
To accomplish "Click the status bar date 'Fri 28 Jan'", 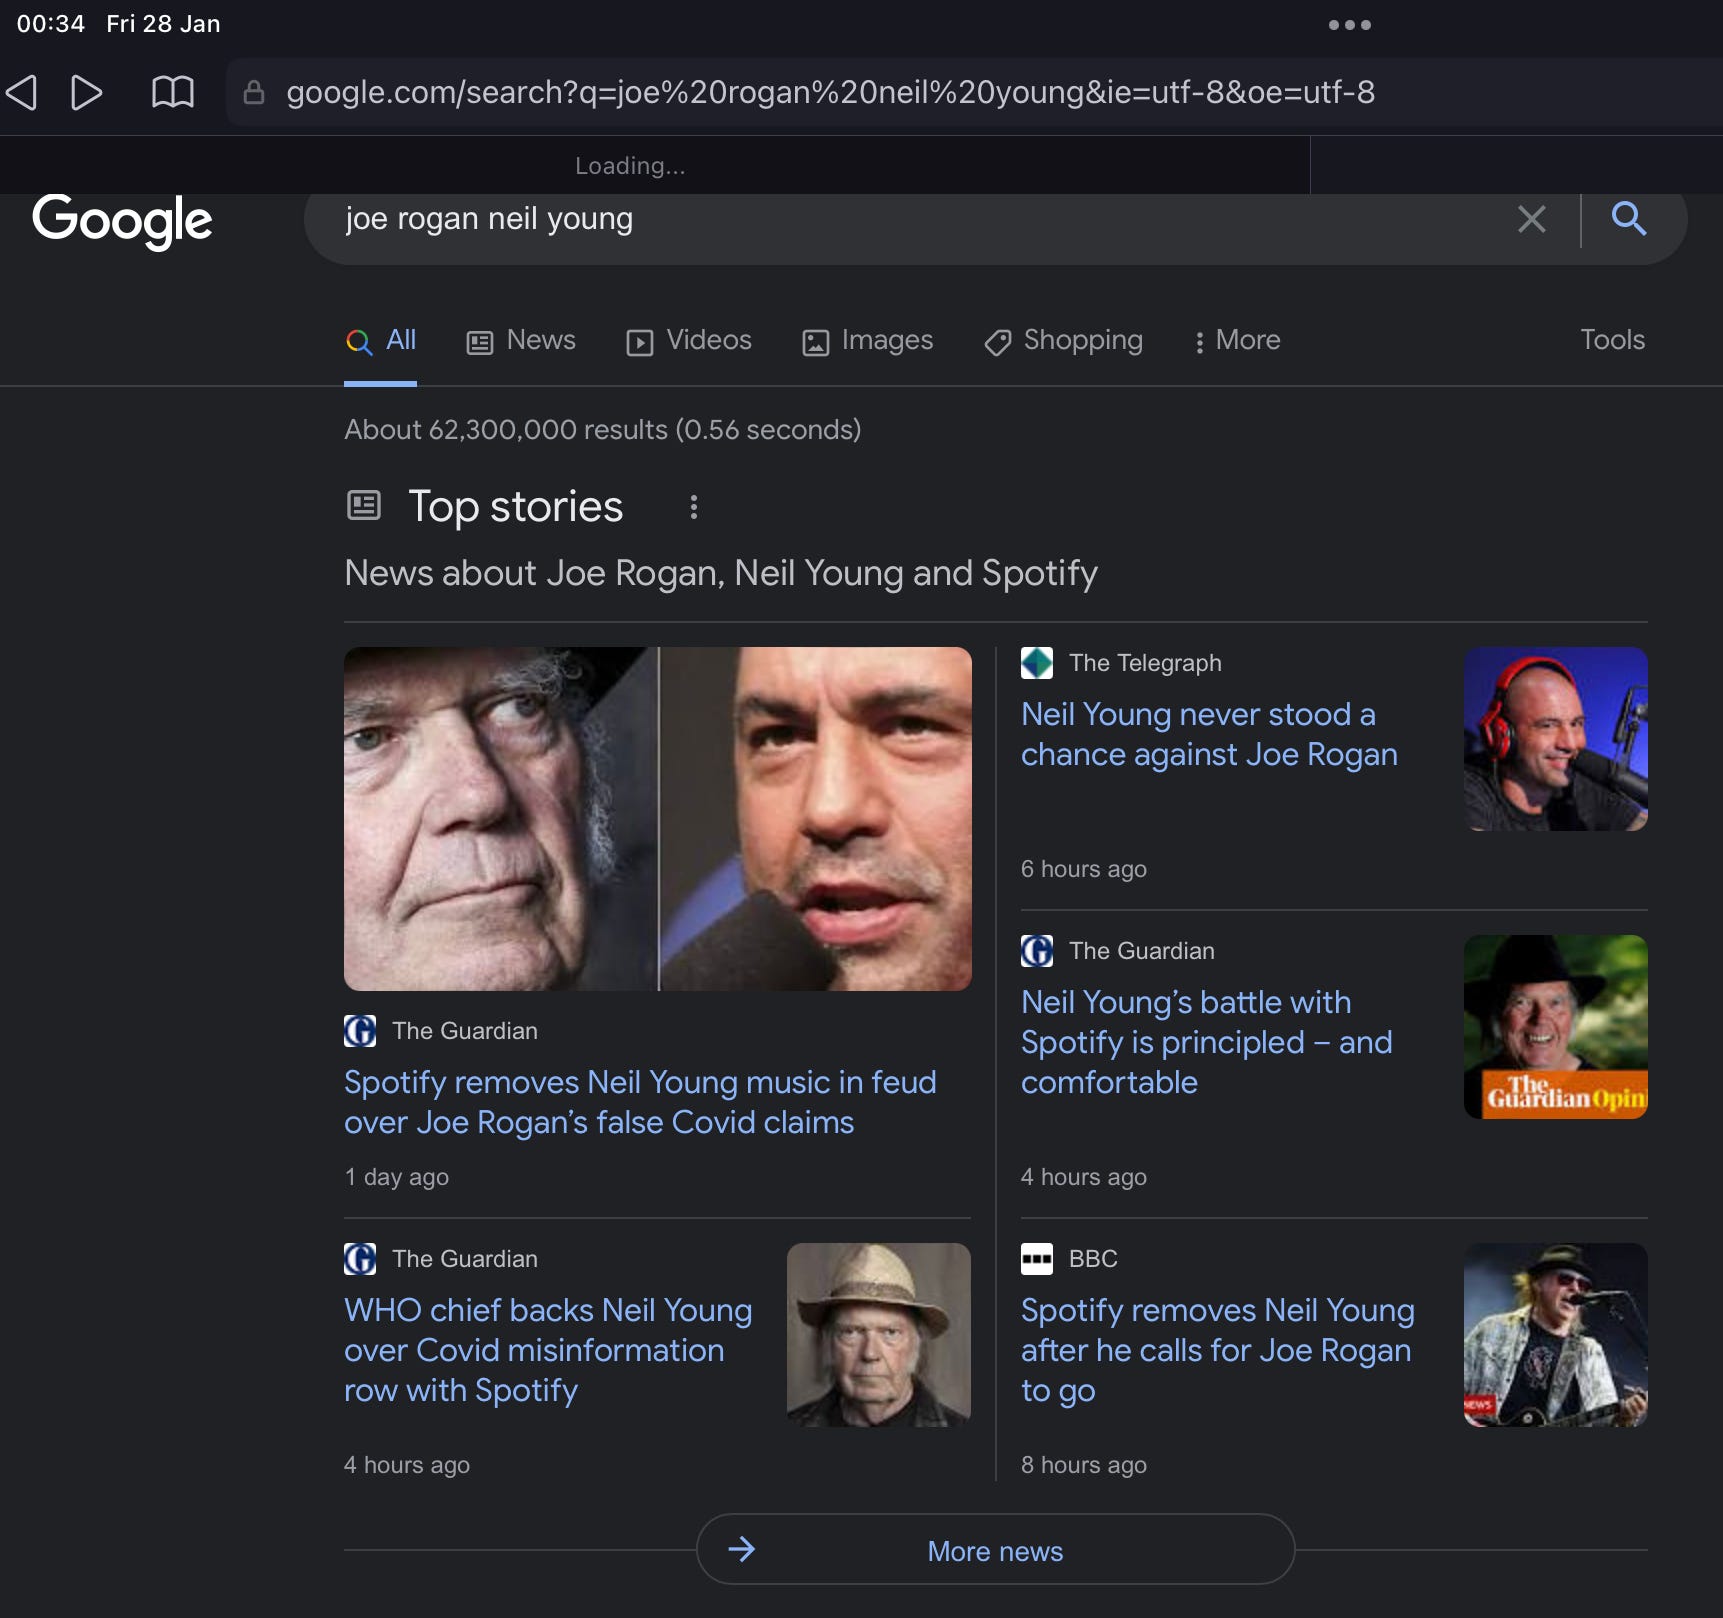I will click(163, 24).
